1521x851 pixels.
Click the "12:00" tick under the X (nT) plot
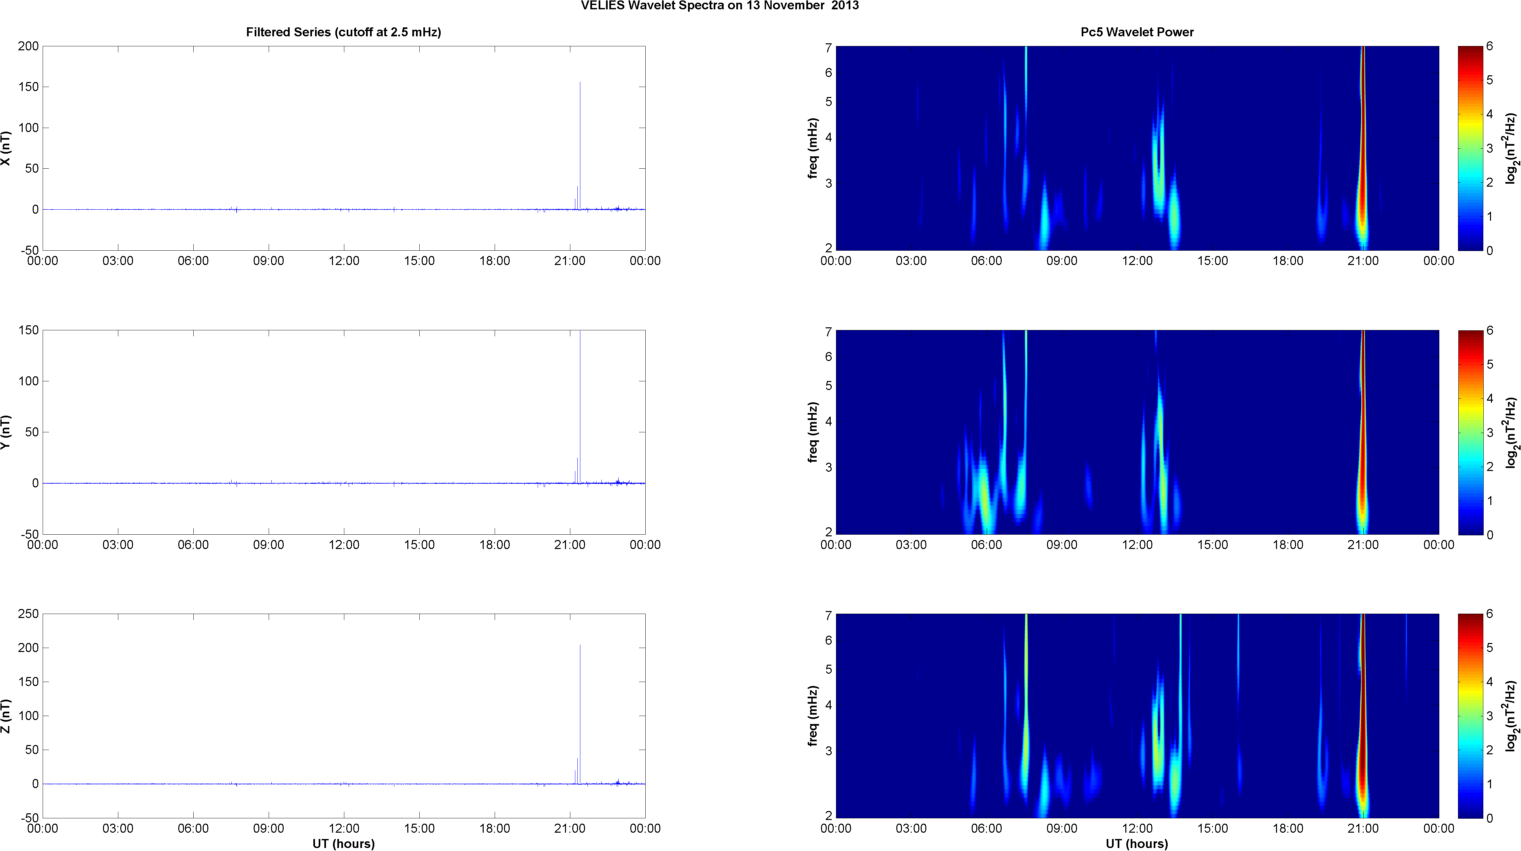[344, 261]
